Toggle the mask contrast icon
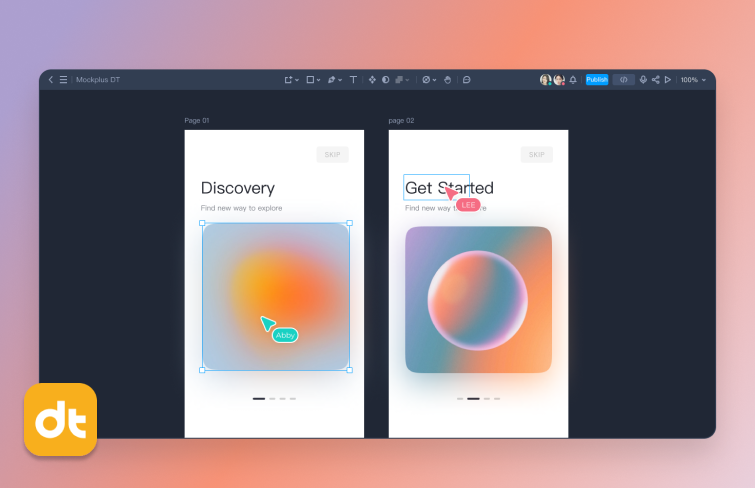This screenshot has height=488, width=755. click(x=385, y=80)
